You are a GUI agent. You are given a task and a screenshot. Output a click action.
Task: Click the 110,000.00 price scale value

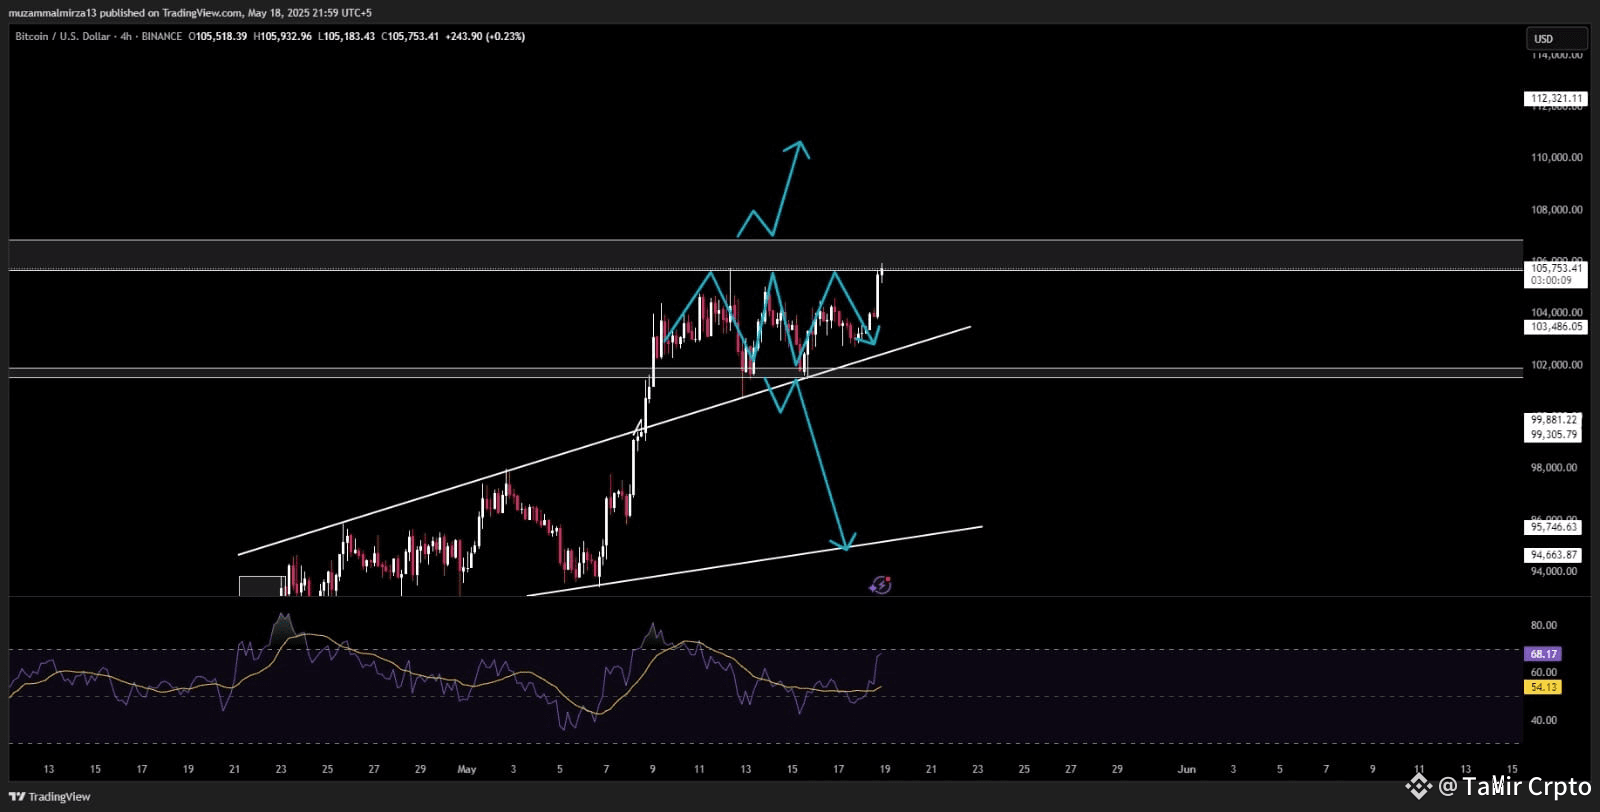[1557, 158]
